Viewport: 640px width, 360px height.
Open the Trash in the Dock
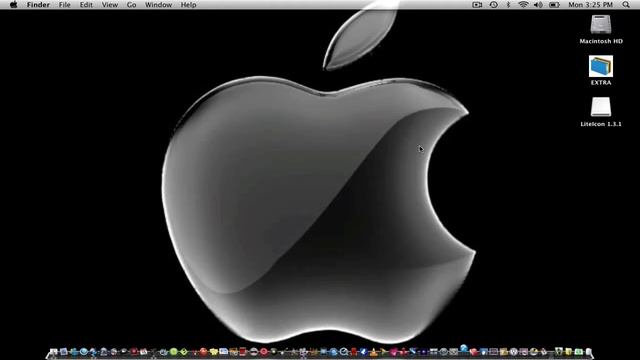pyautogui.click(x=589, y=351)
